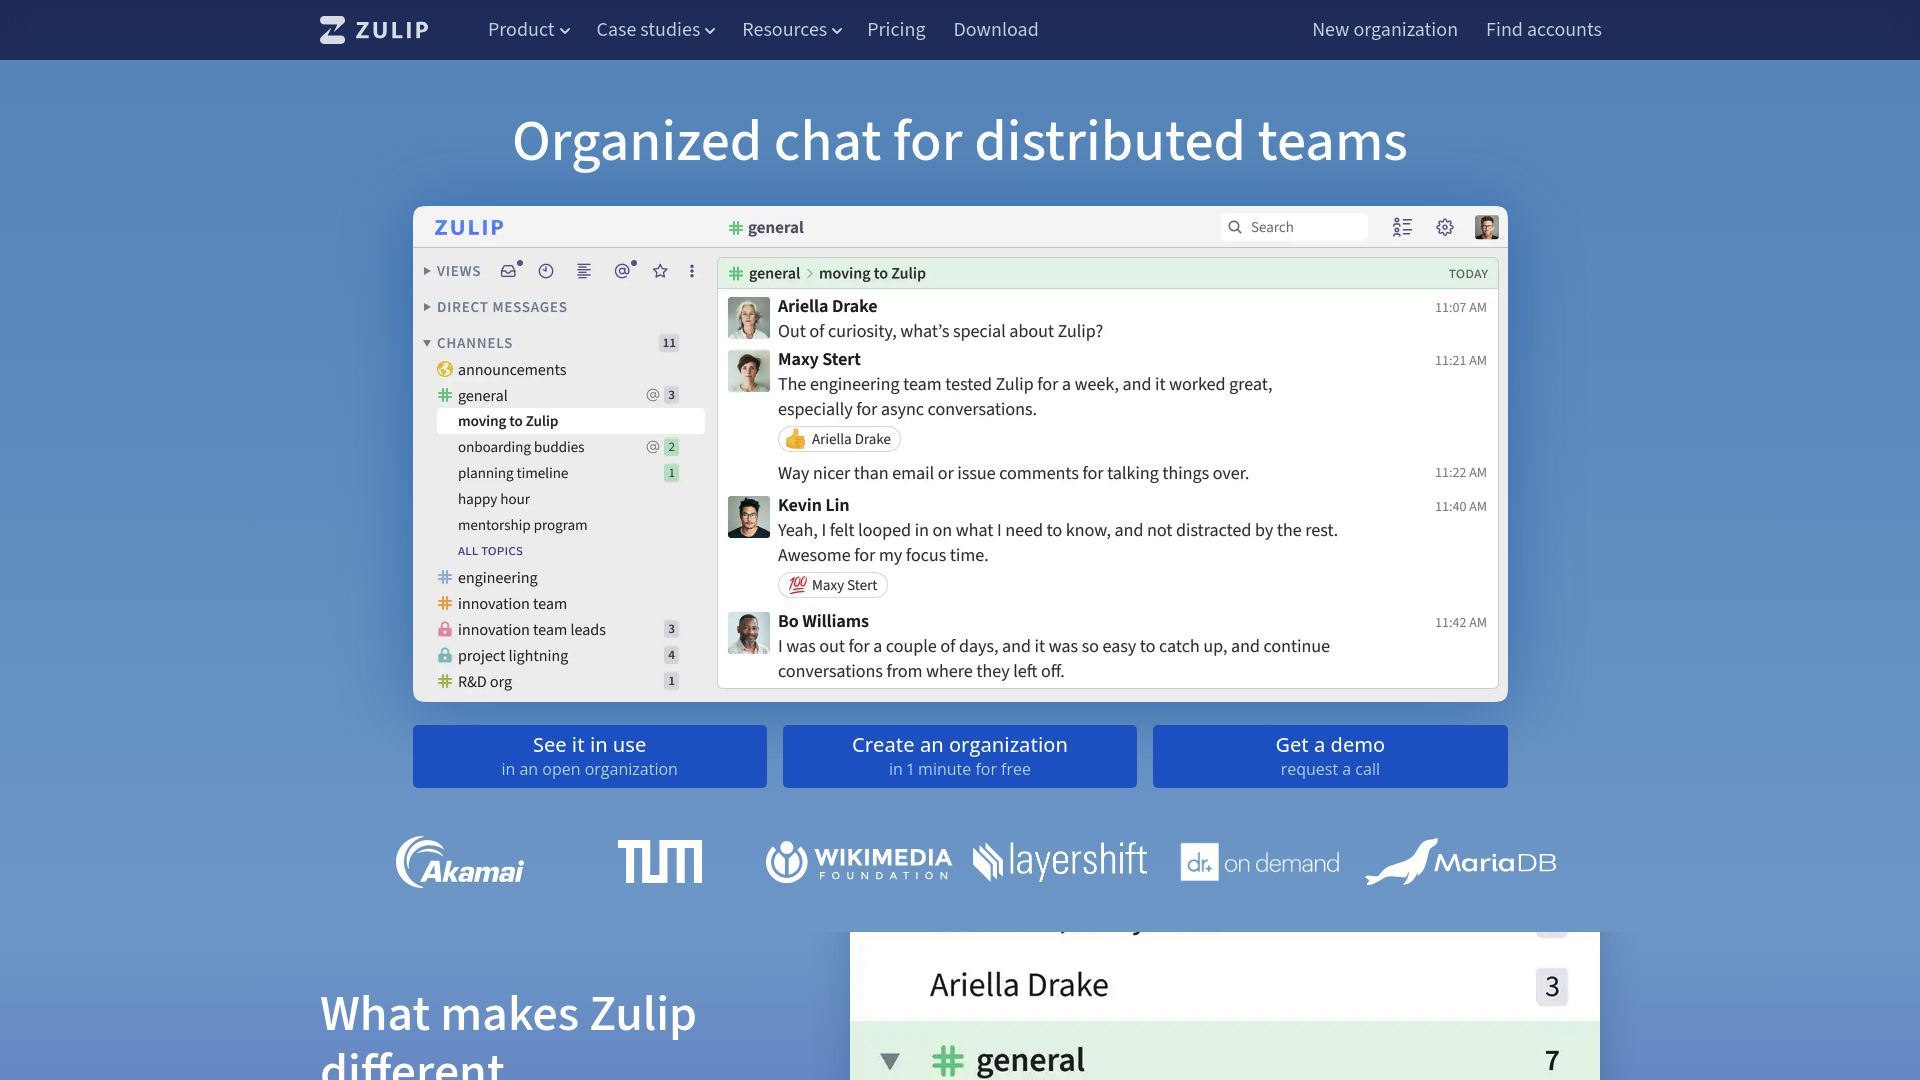Select the mentorship program topic
The height and width of the screenshot is (1080, 1920).
[x=522, y=525]
